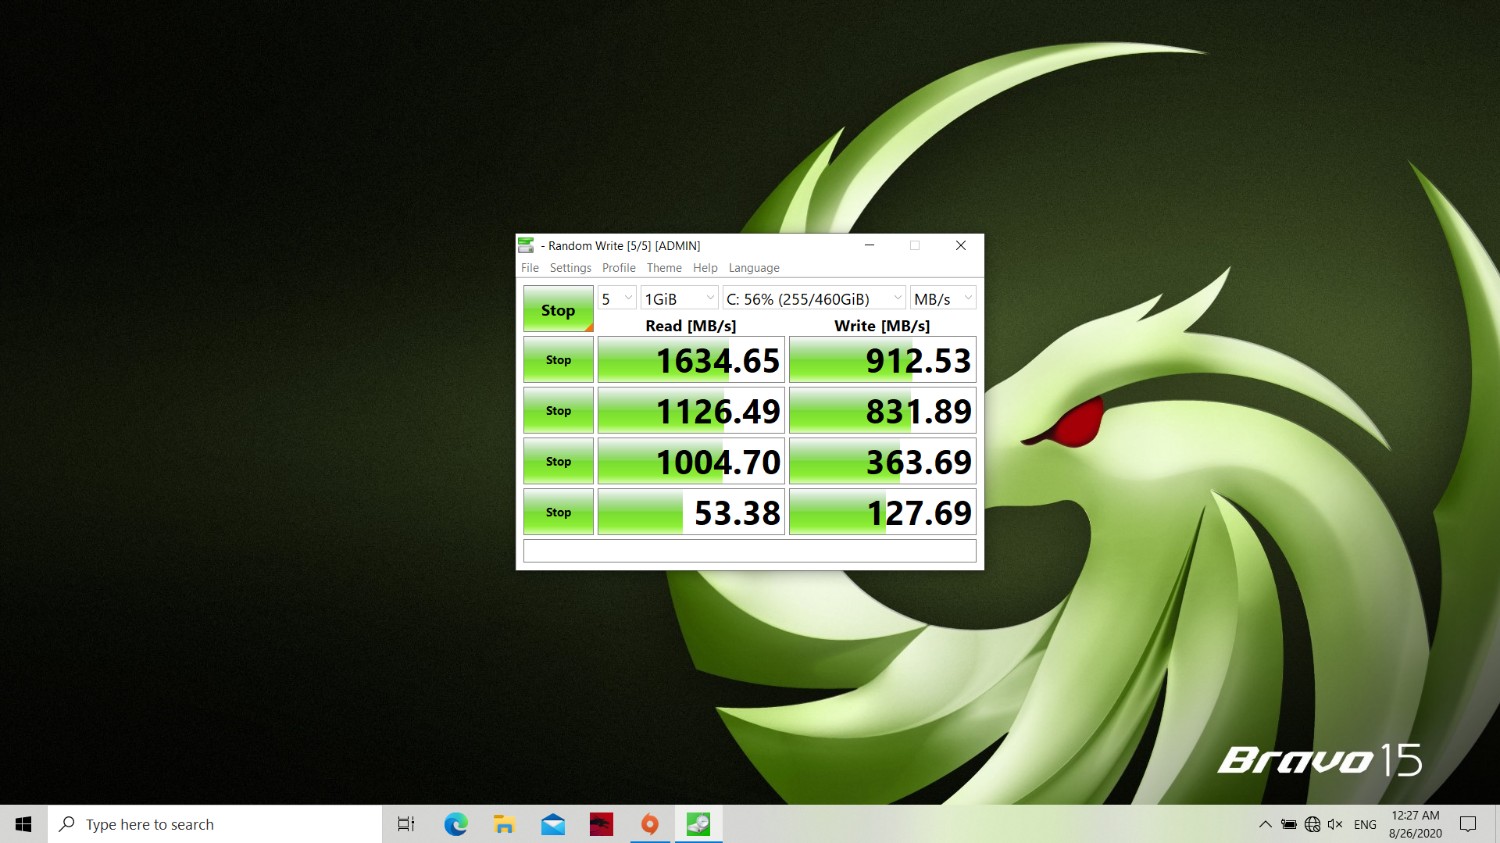Open the test count dropdown showing 5

tap(617, 298)
